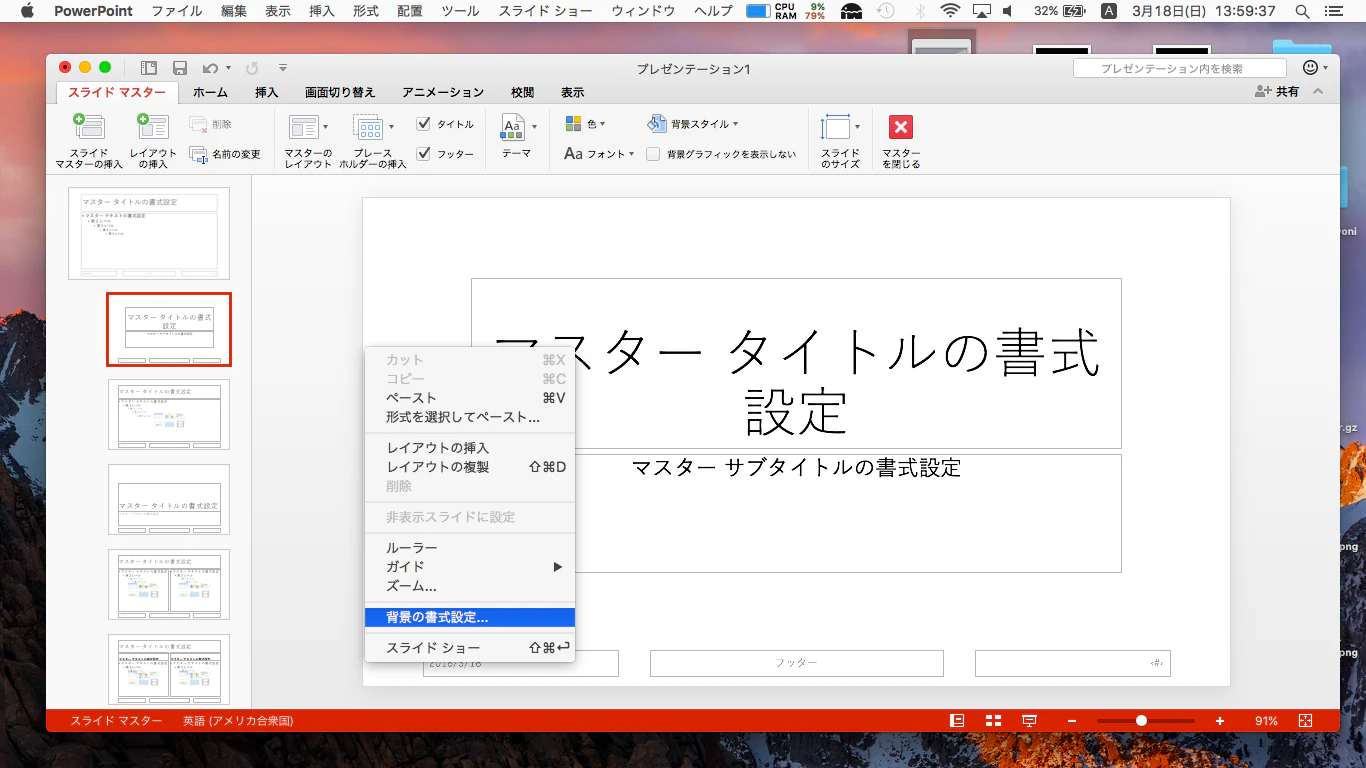
Task: Toggle the sidebar layout icon in title bar
Action: (149, 68)
